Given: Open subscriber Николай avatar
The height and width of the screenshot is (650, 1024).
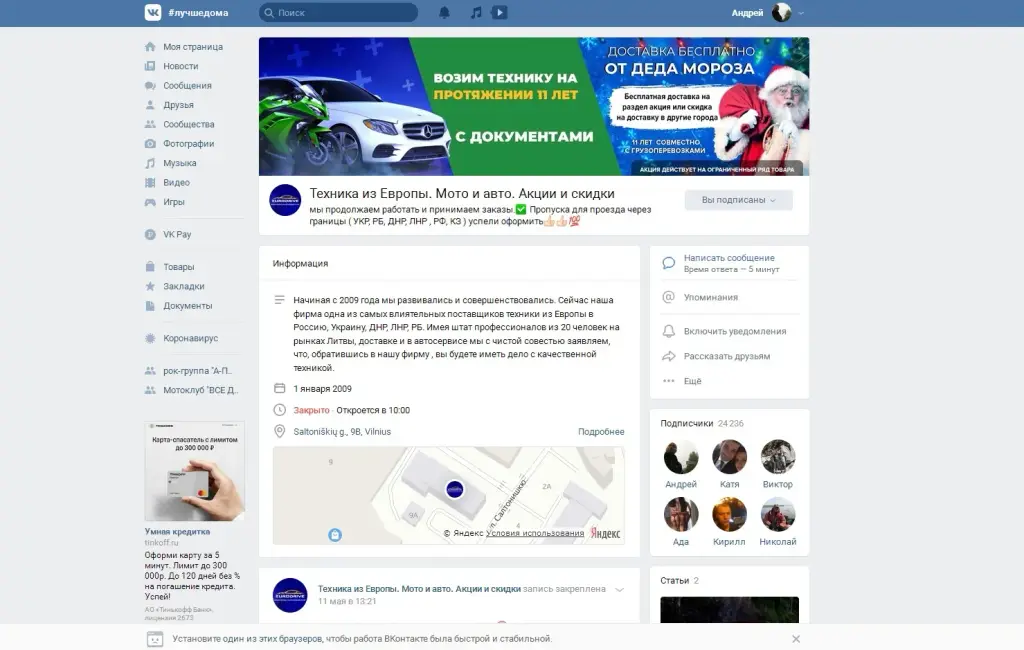Looking at the screenshot, I should (x=778, y=514).
